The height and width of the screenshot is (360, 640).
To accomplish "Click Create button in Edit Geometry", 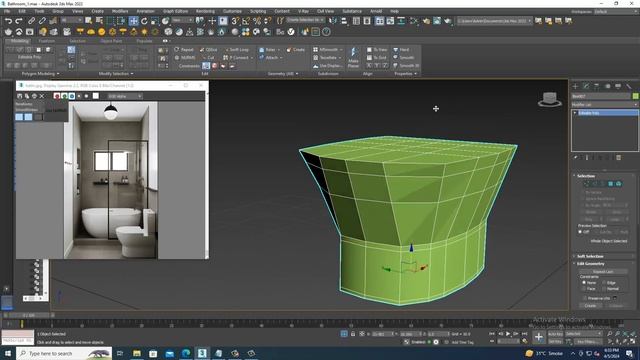I will pos(590,306).
